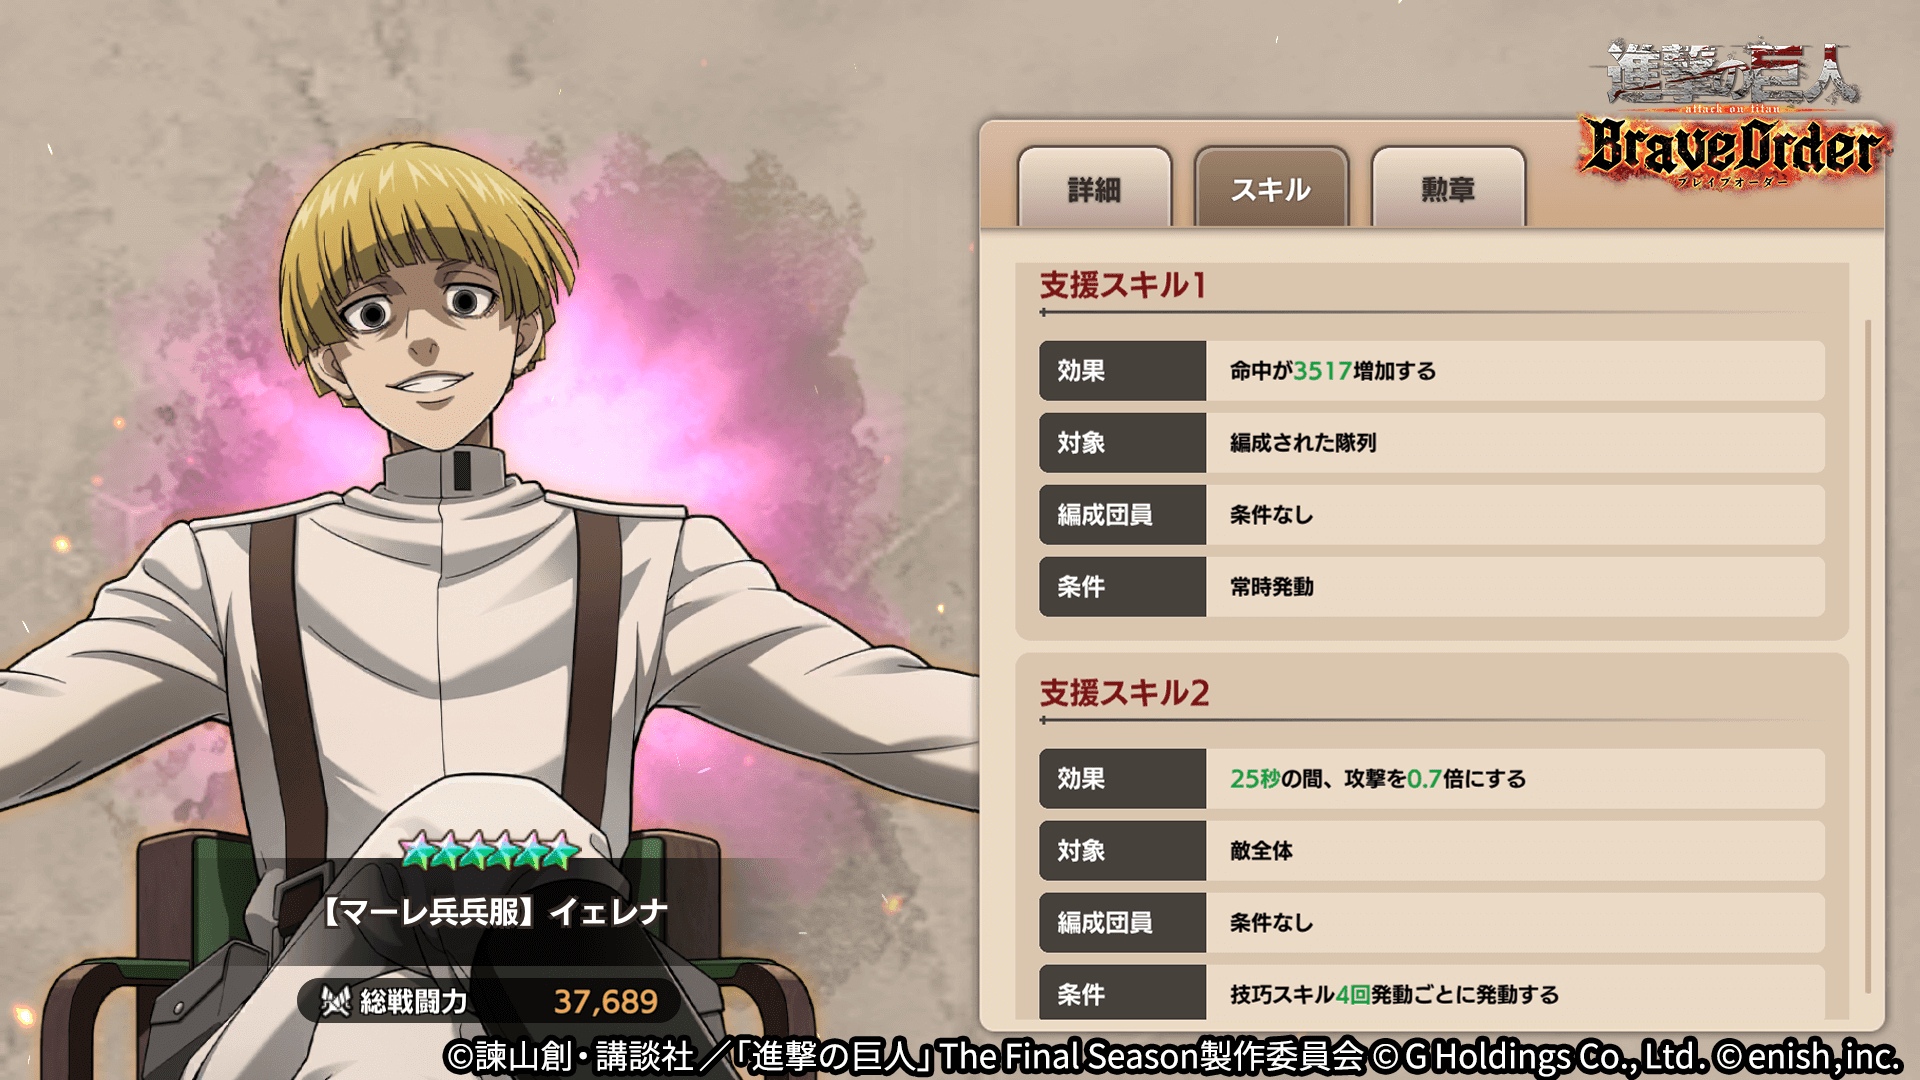Click the skill panel vertical scrollbar
This screenshot has height=1080, width=1920.
(x=1867, y=656)
